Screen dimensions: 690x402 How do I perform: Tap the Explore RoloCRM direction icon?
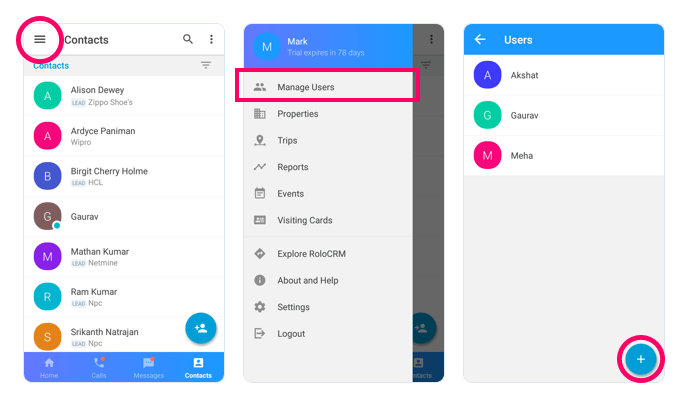260,254
